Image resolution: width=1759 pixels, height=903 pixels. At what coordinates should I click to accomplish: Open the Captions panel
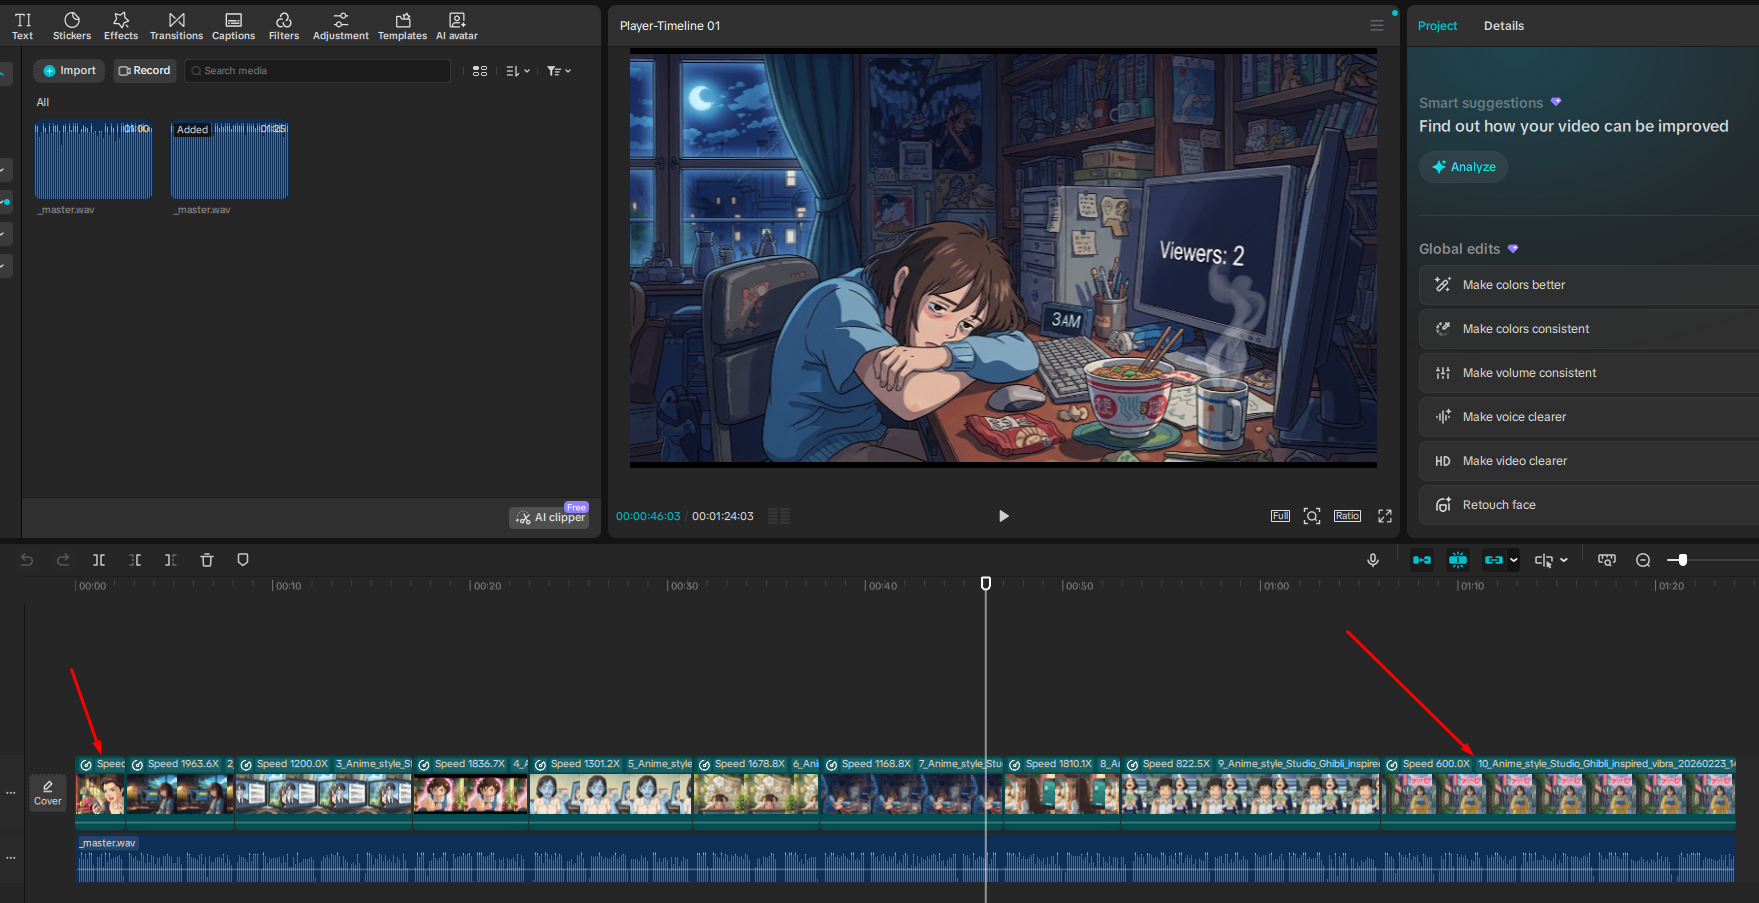(233, 26)
